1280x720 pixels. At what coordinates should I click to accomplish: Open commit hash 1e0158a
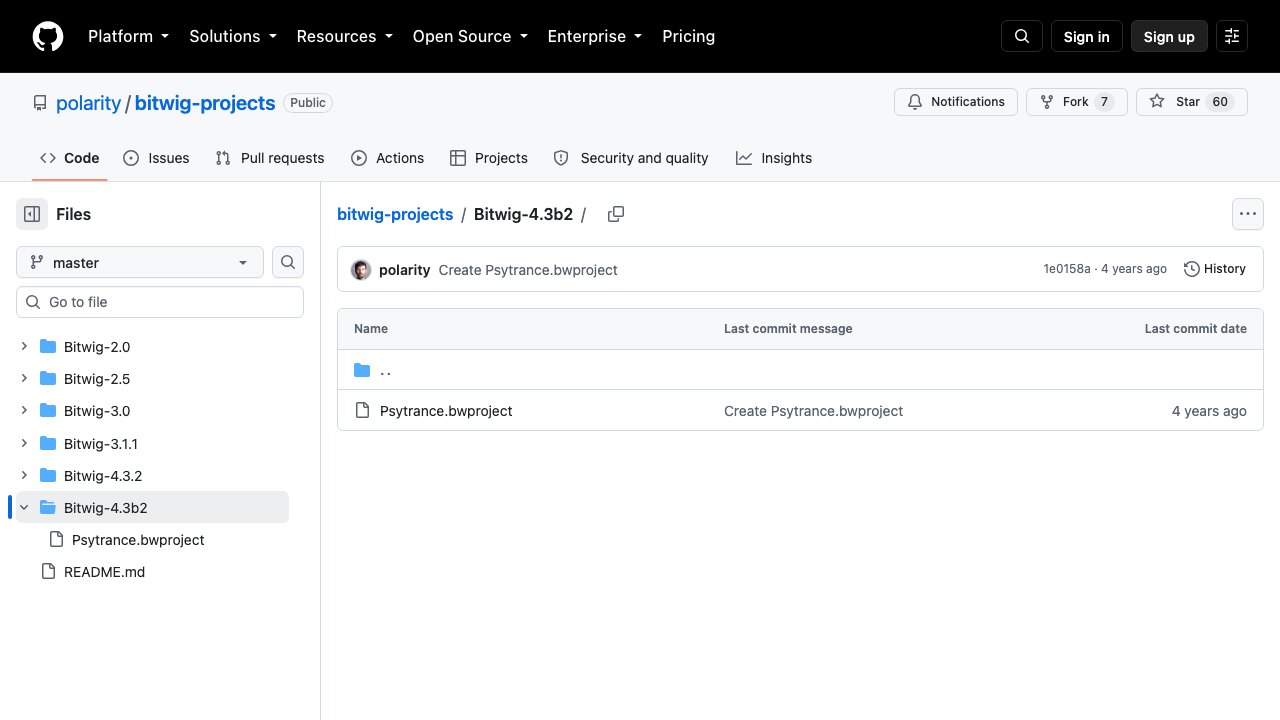coord(1067,269)
